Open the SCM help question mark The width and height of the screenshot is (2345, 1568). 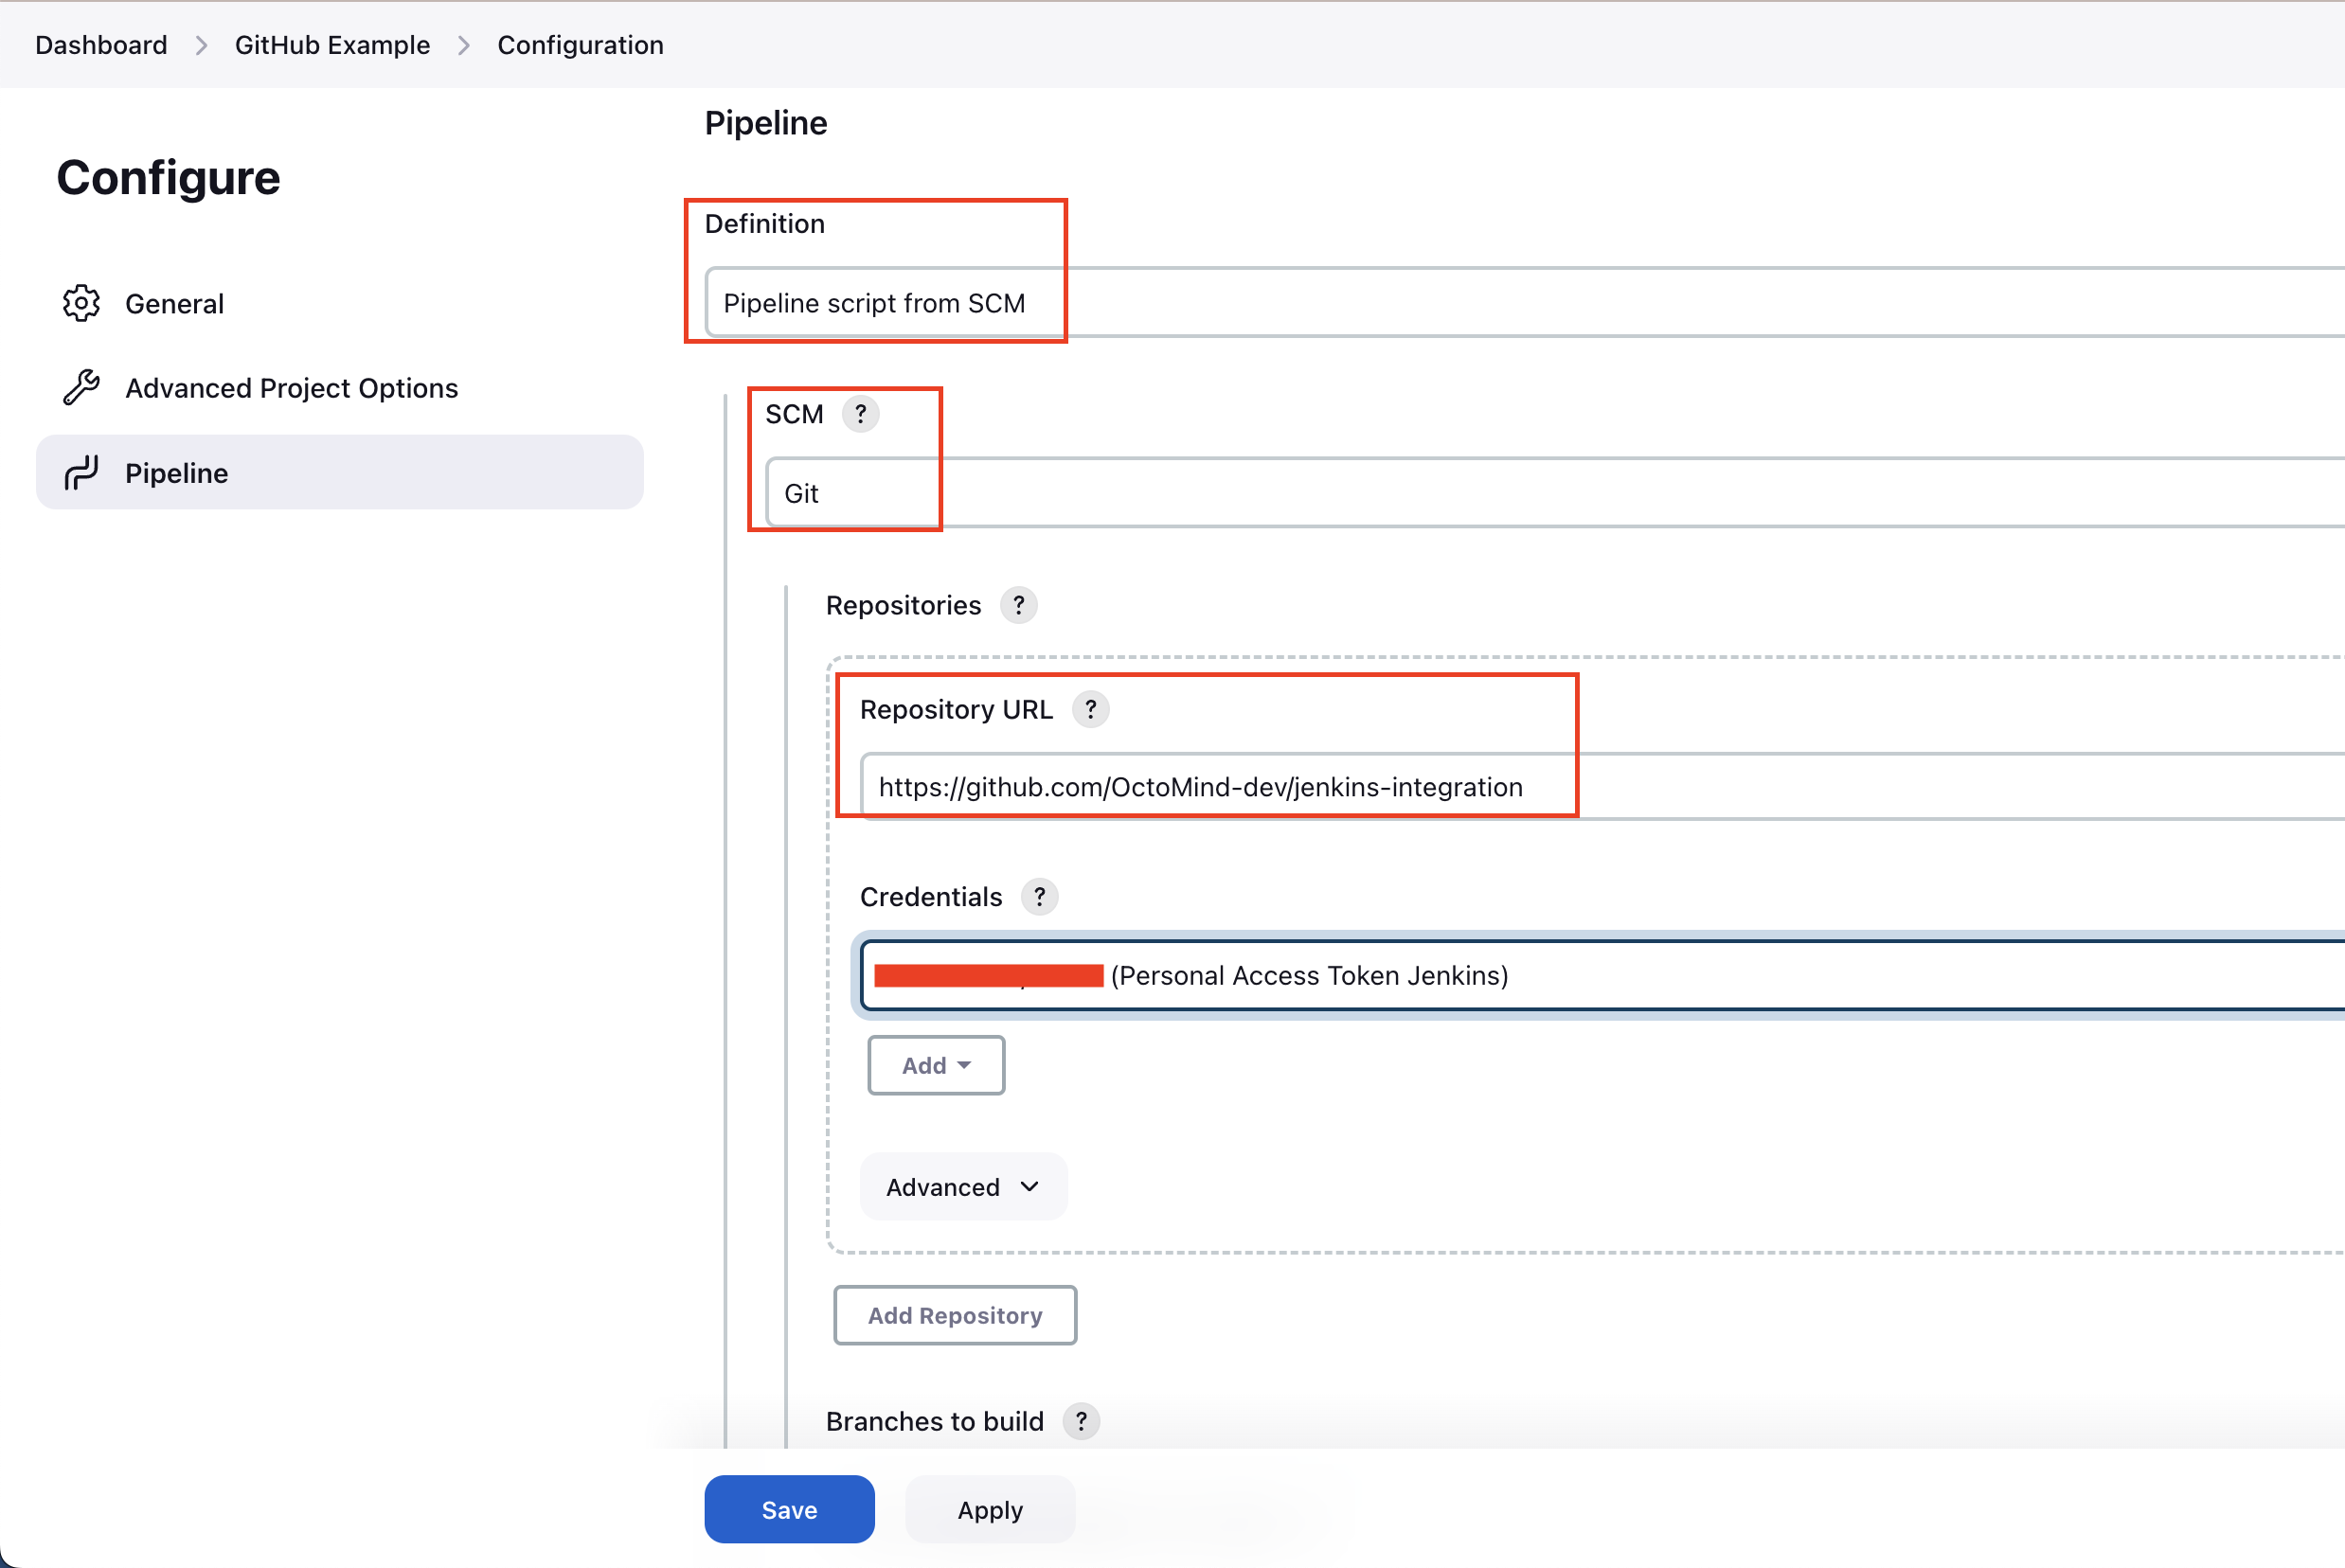tap(862, 413)
